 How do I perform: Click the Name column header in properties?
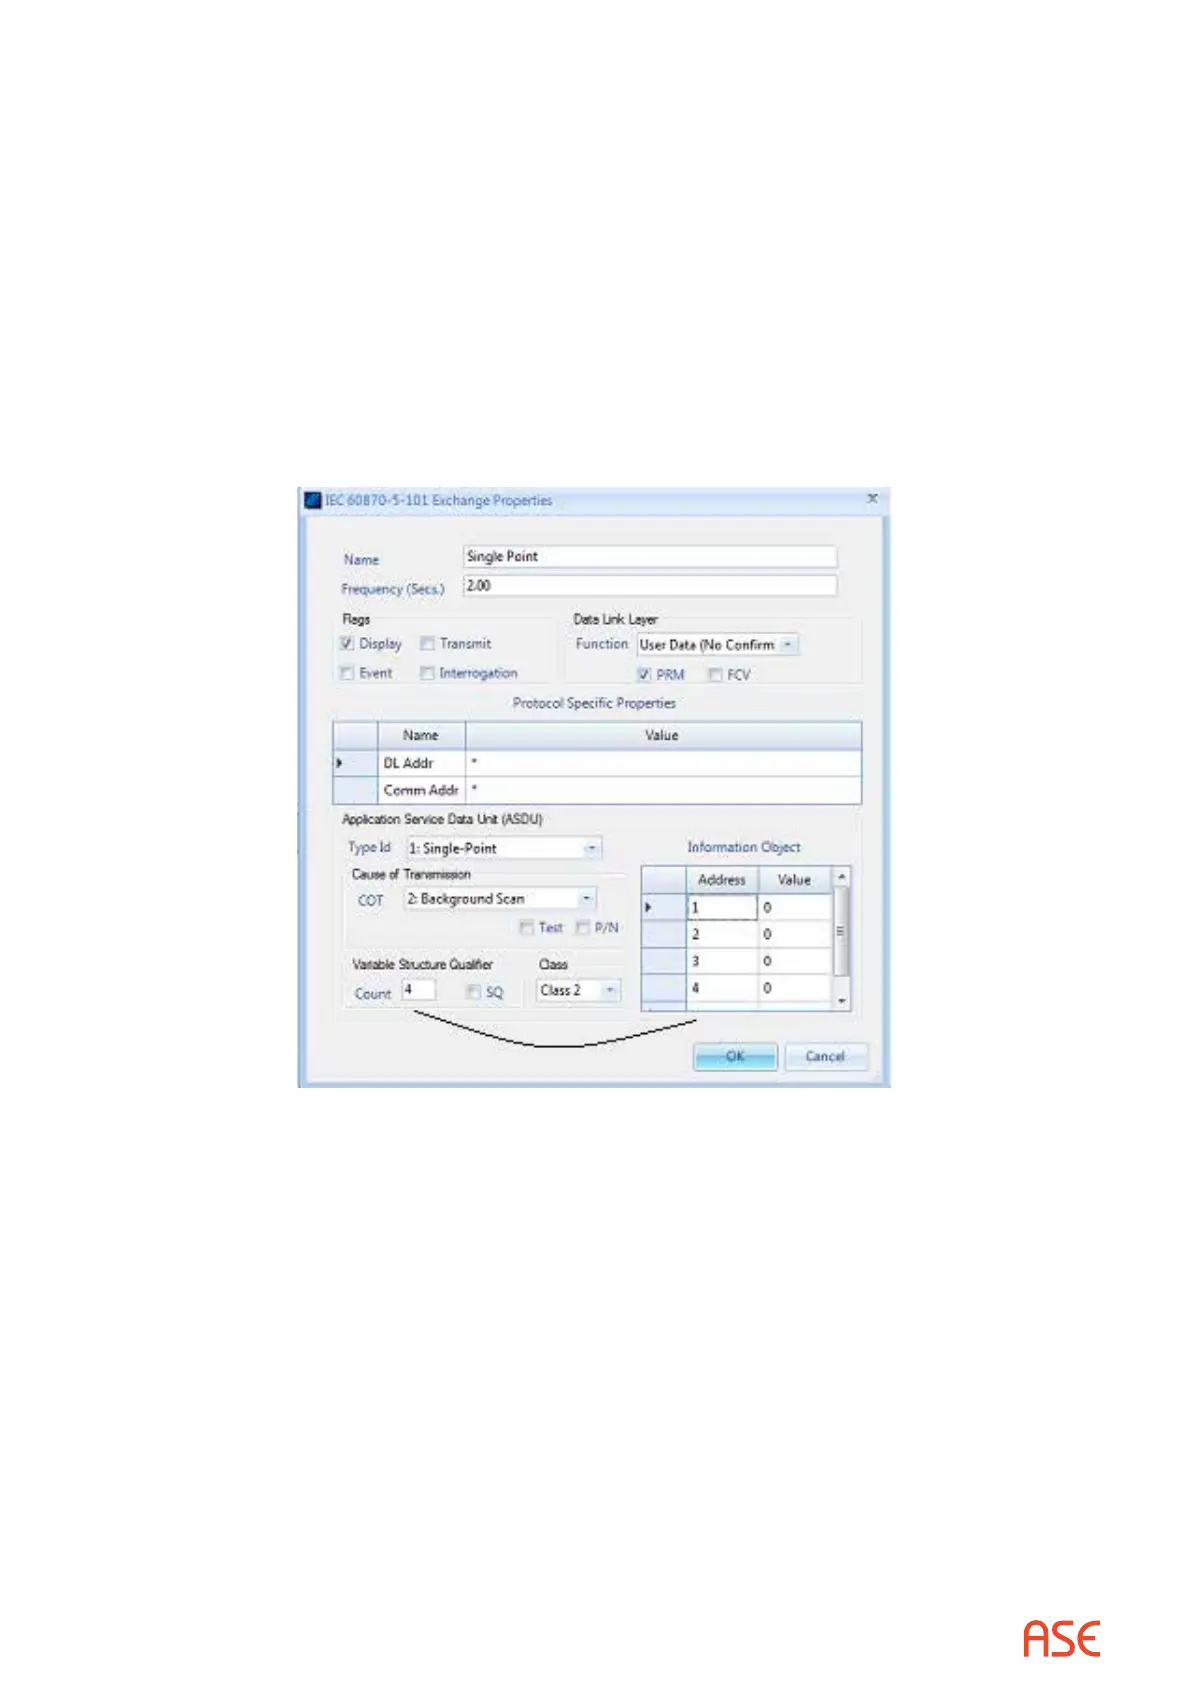(x=421, y=735)
